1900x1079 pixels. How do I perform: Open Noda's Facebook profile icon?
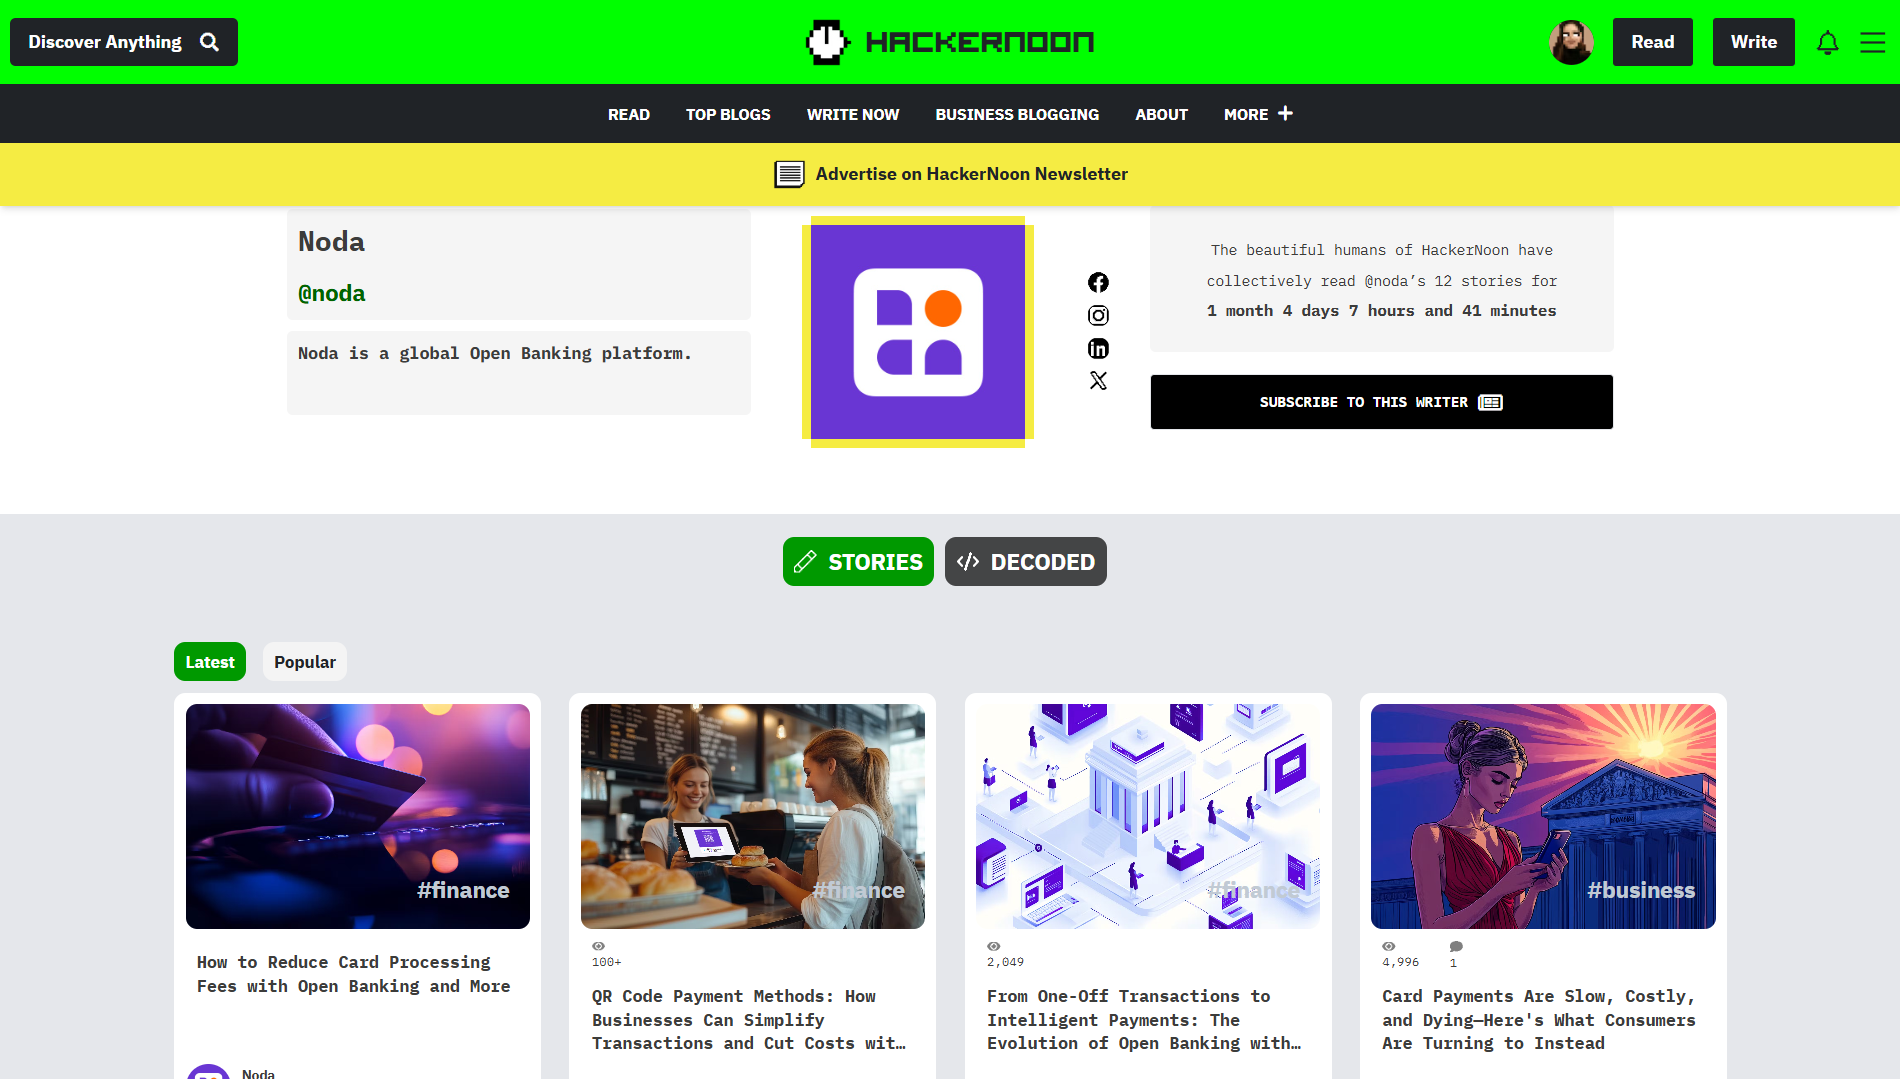pyautogui.click(x=1098, y=282)
